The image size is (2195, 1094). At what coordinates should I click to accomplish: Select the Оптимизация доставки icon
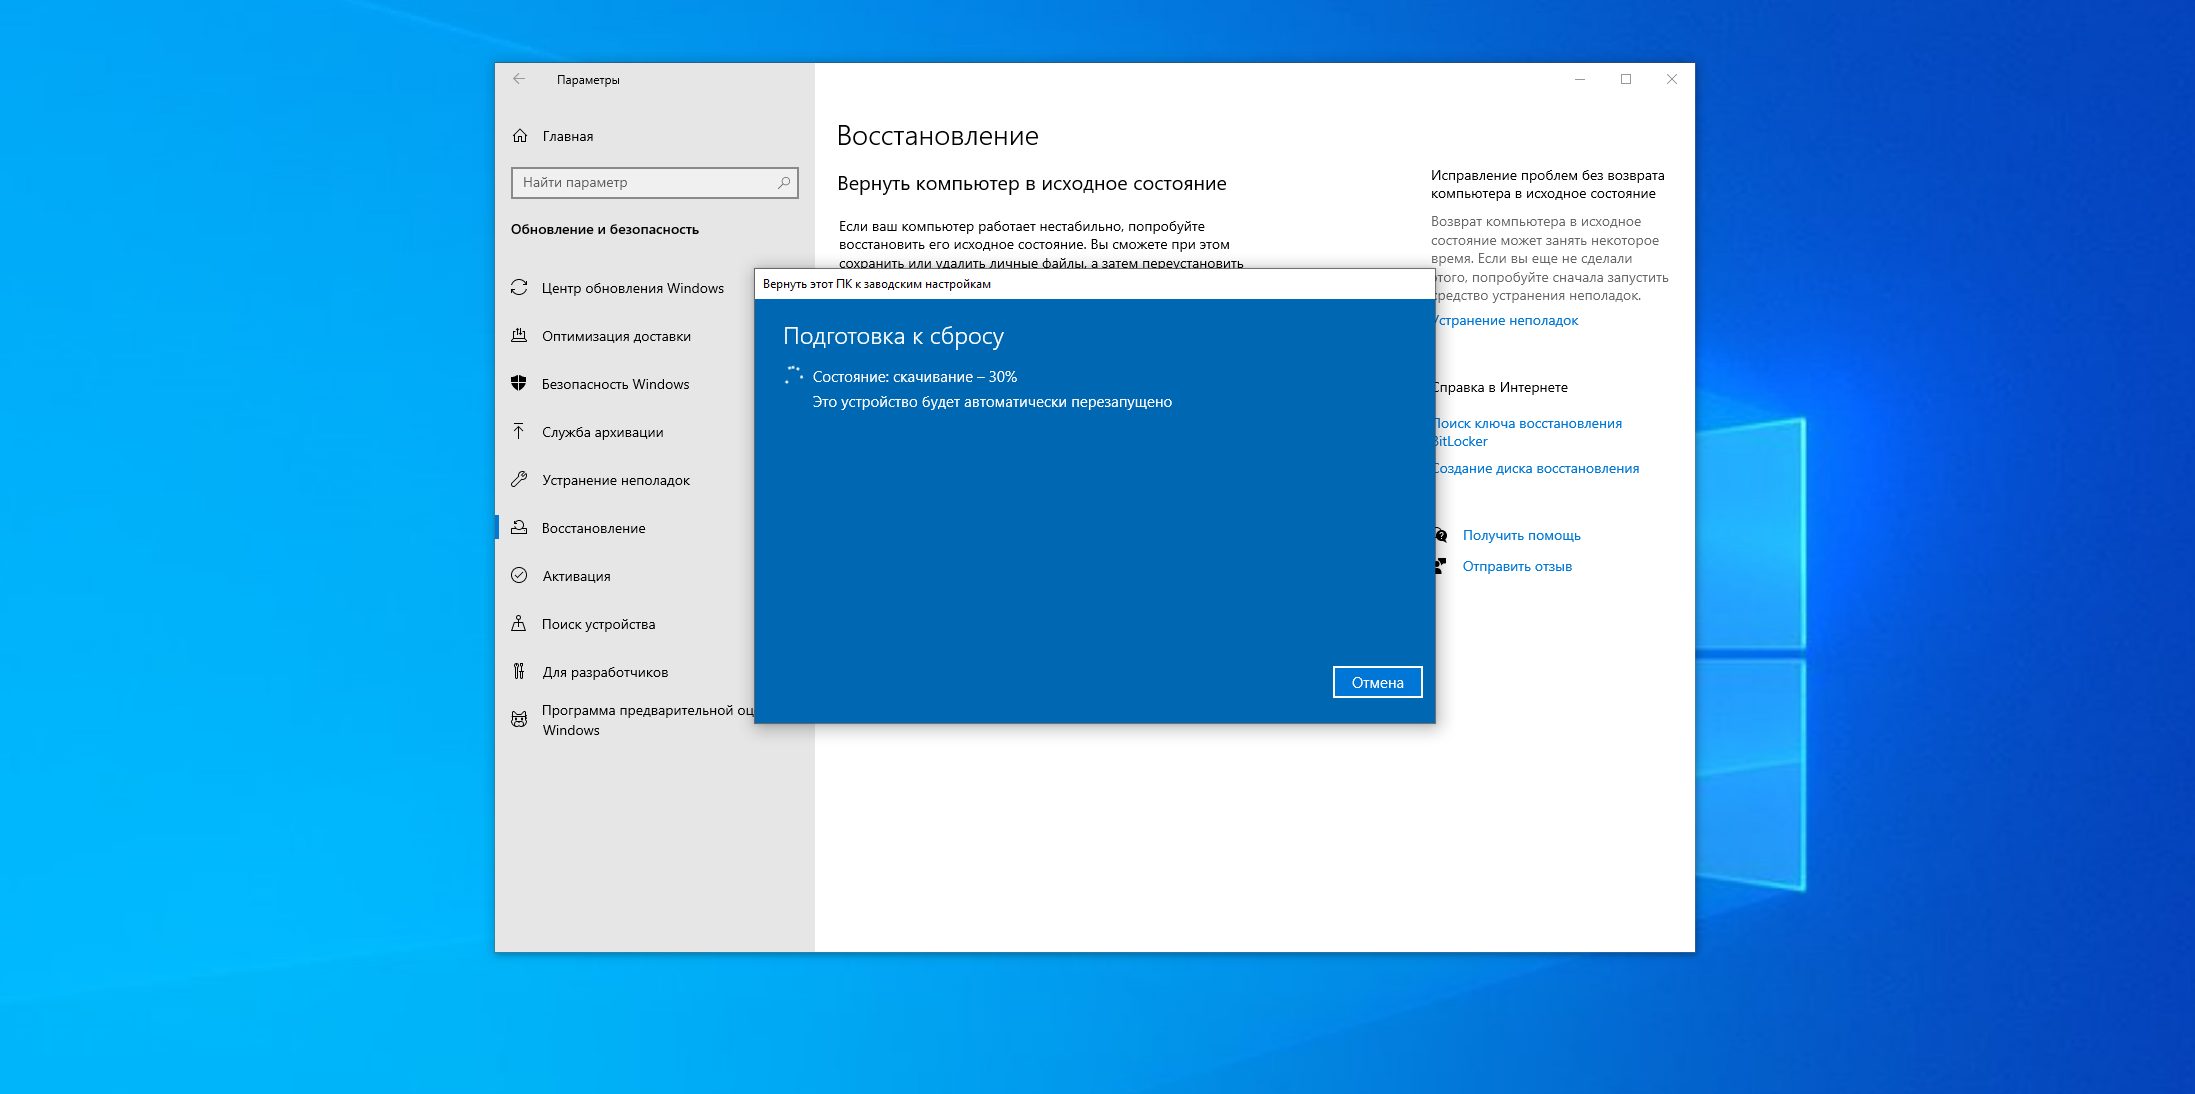(x=519, y=336)
